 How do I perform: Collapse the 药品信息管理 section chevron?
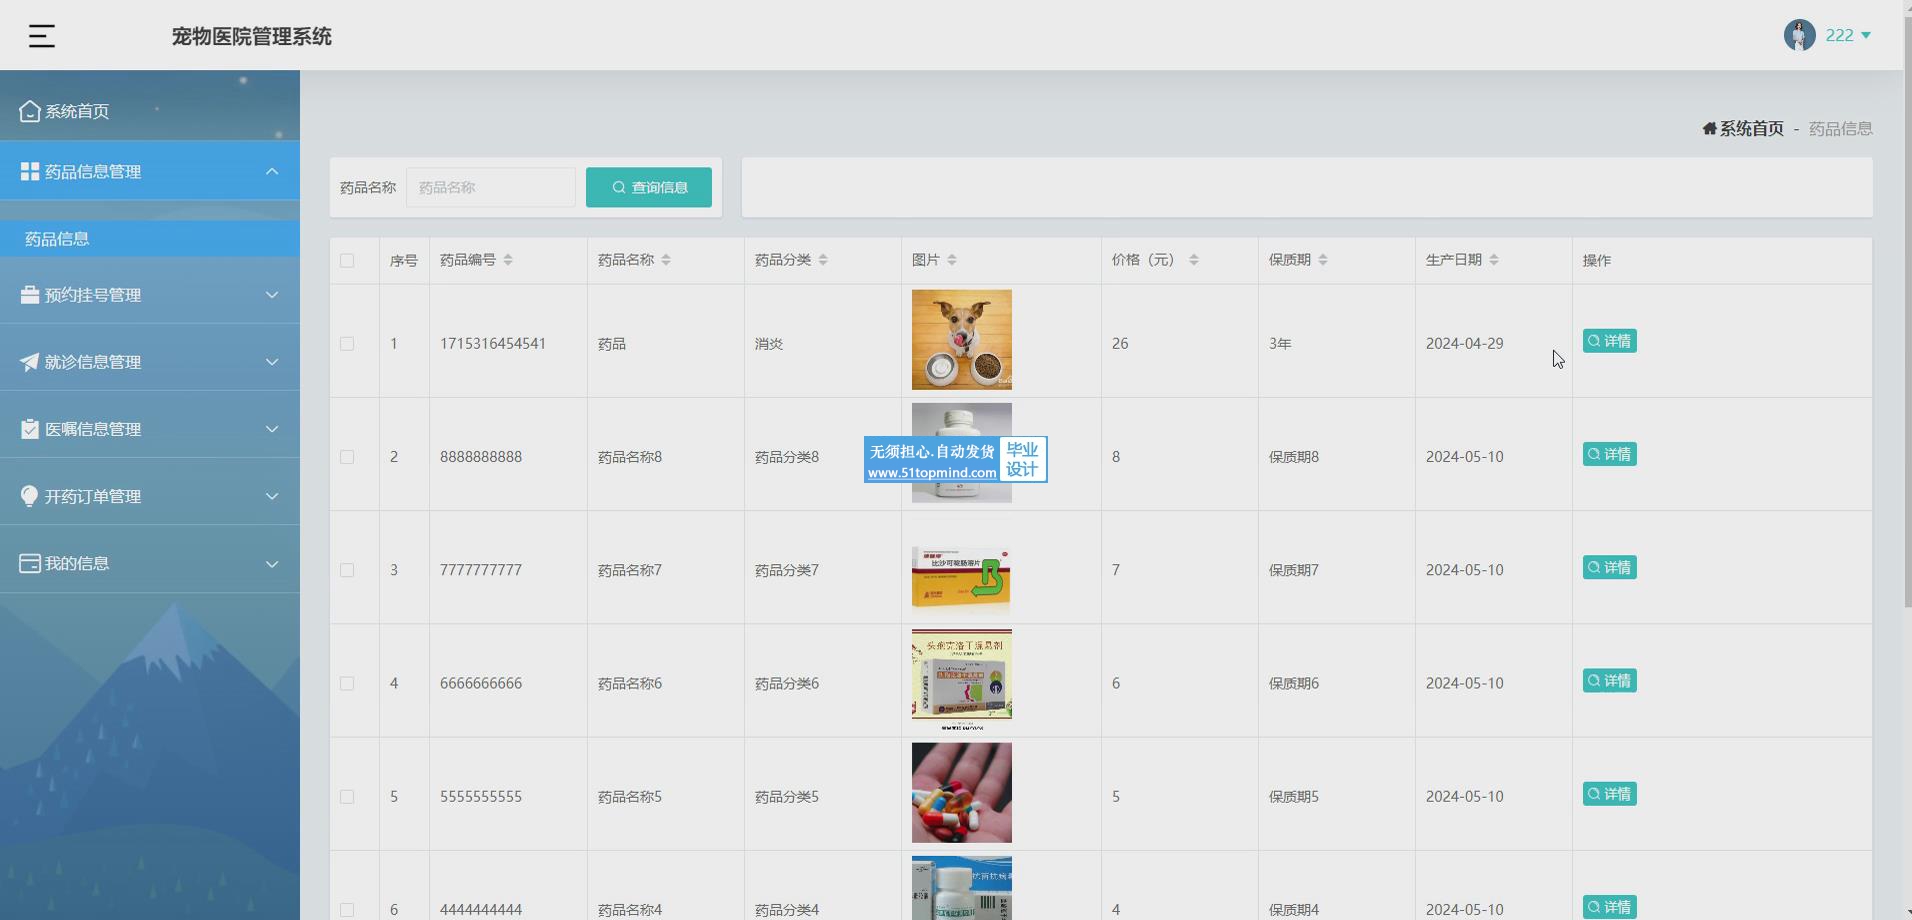pyautogui.click(x=272, y=172)
